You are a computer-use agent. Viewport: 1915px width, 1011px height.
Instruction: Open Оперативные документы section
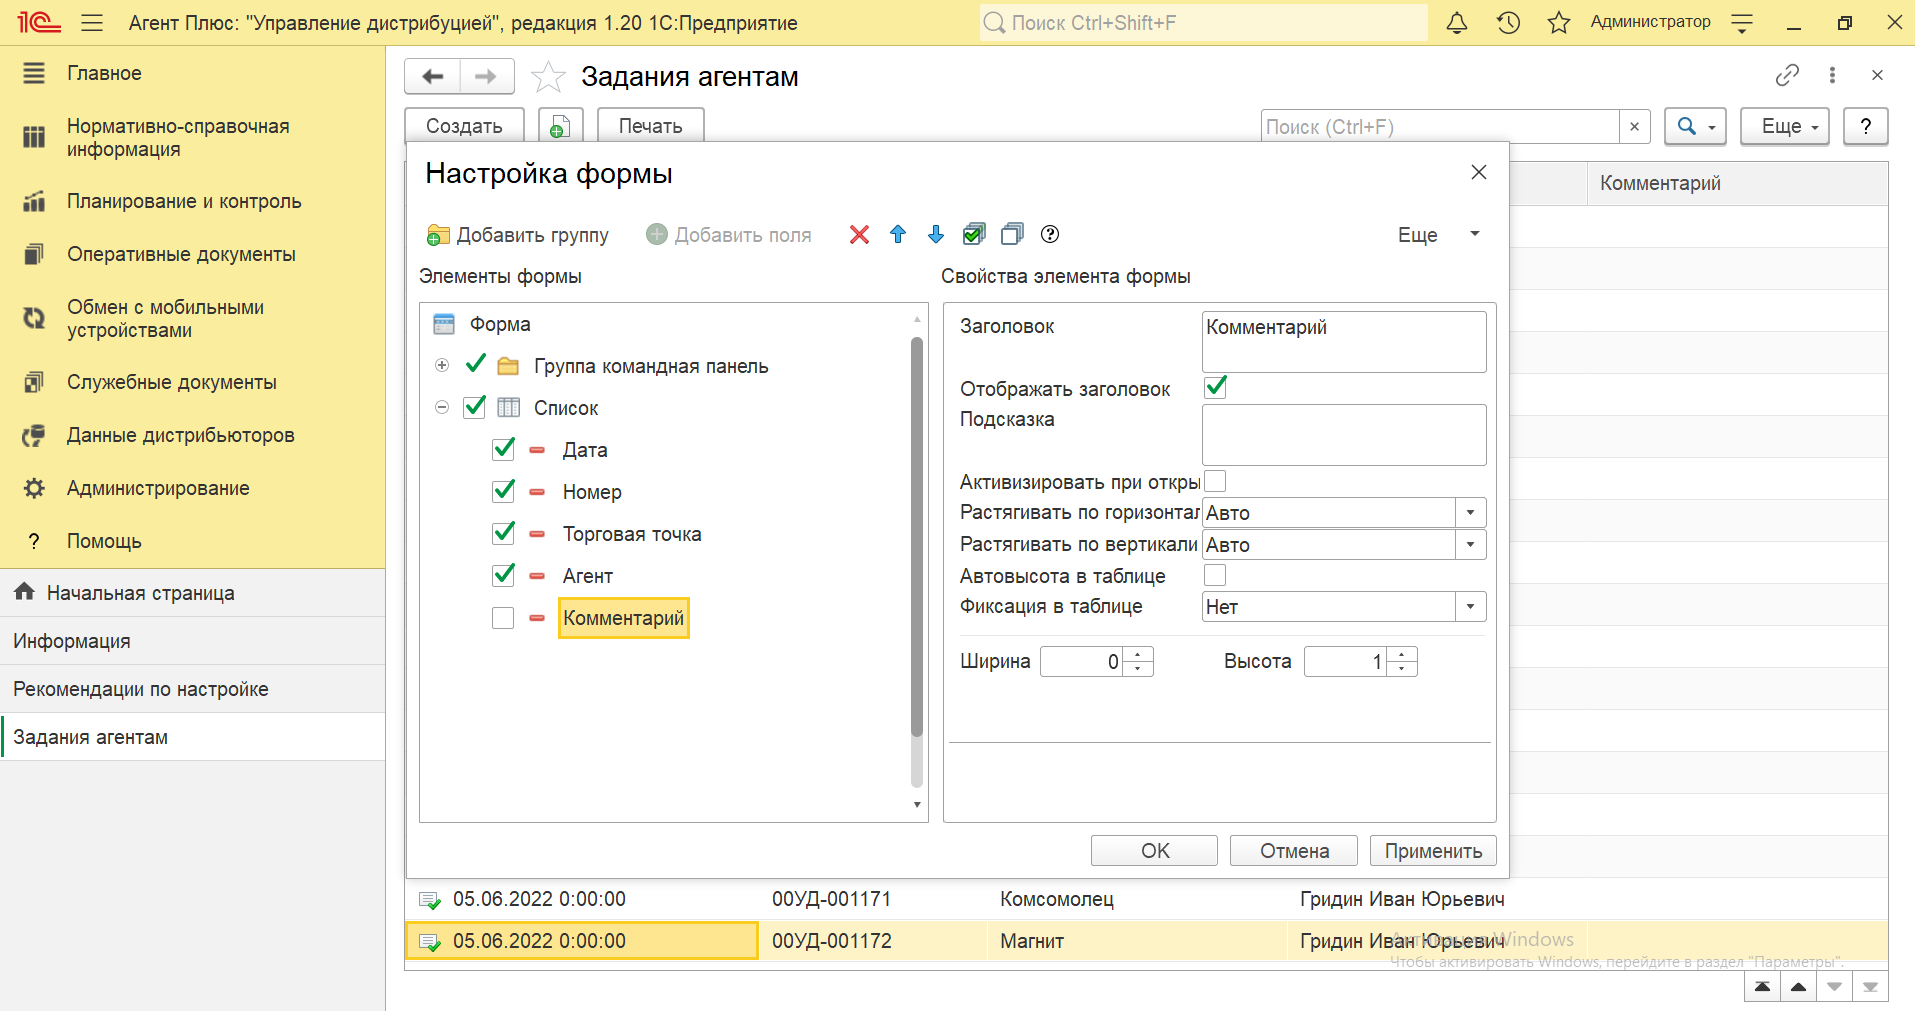coord(181,254)
